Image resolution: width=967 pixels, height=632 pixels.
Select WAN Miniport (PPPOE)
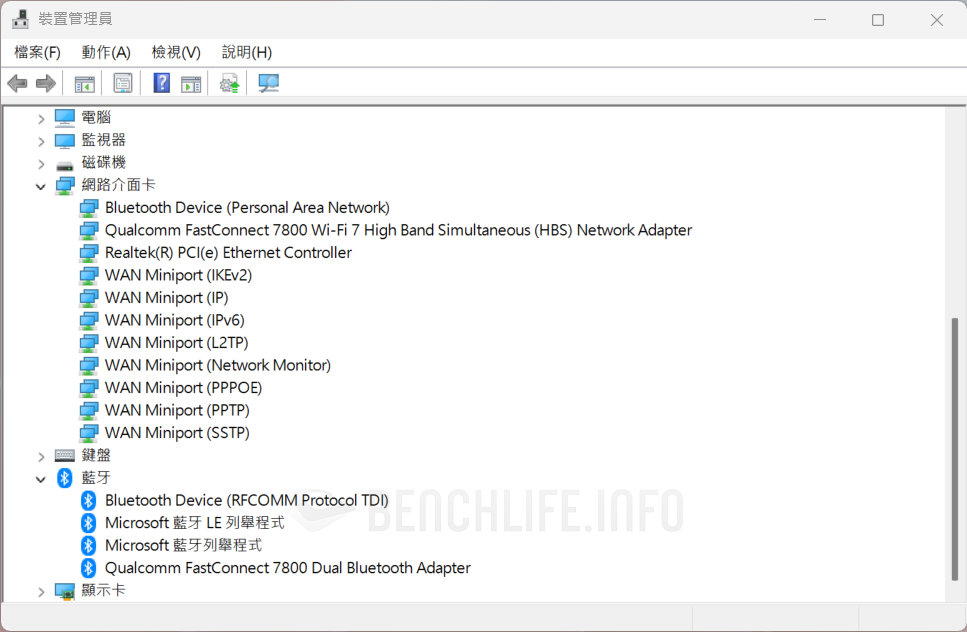tap(183, 388)
